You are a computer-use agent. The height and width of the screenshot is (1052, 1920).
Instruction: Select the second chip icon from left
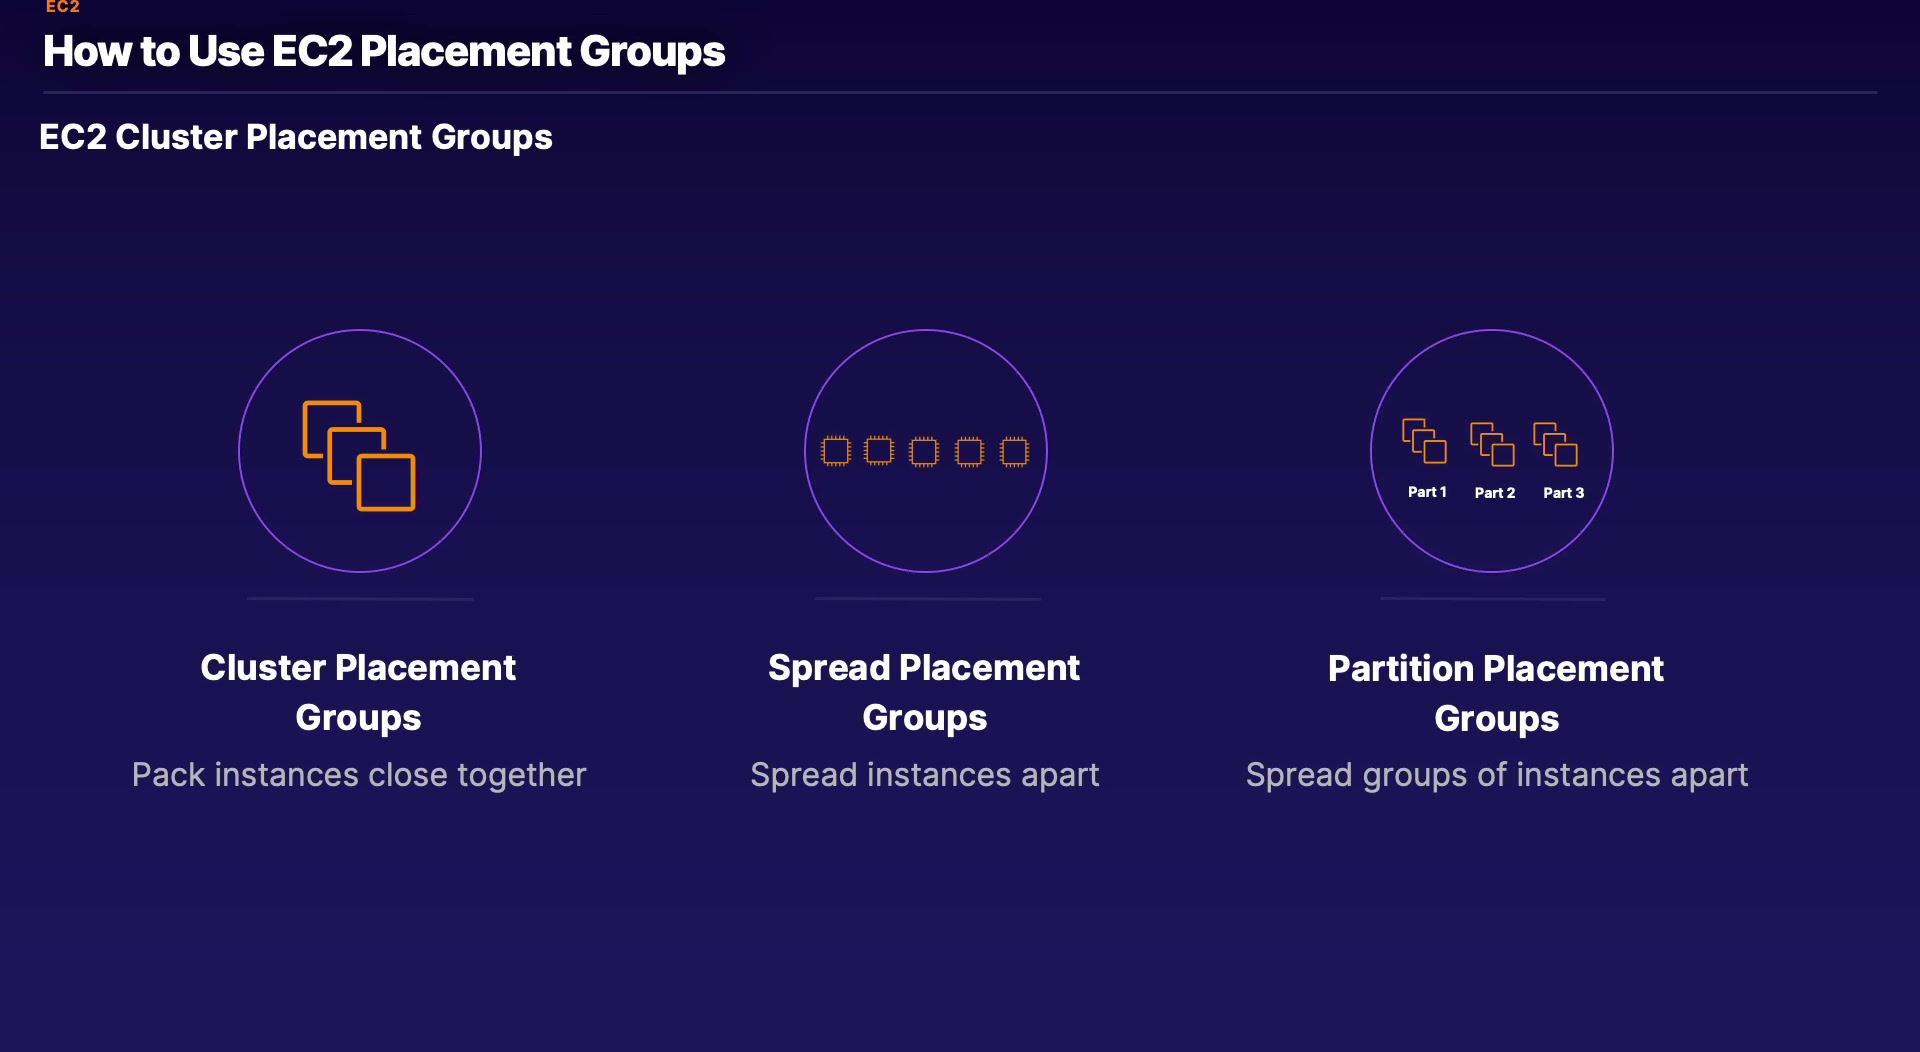click(x=879, y=451)
